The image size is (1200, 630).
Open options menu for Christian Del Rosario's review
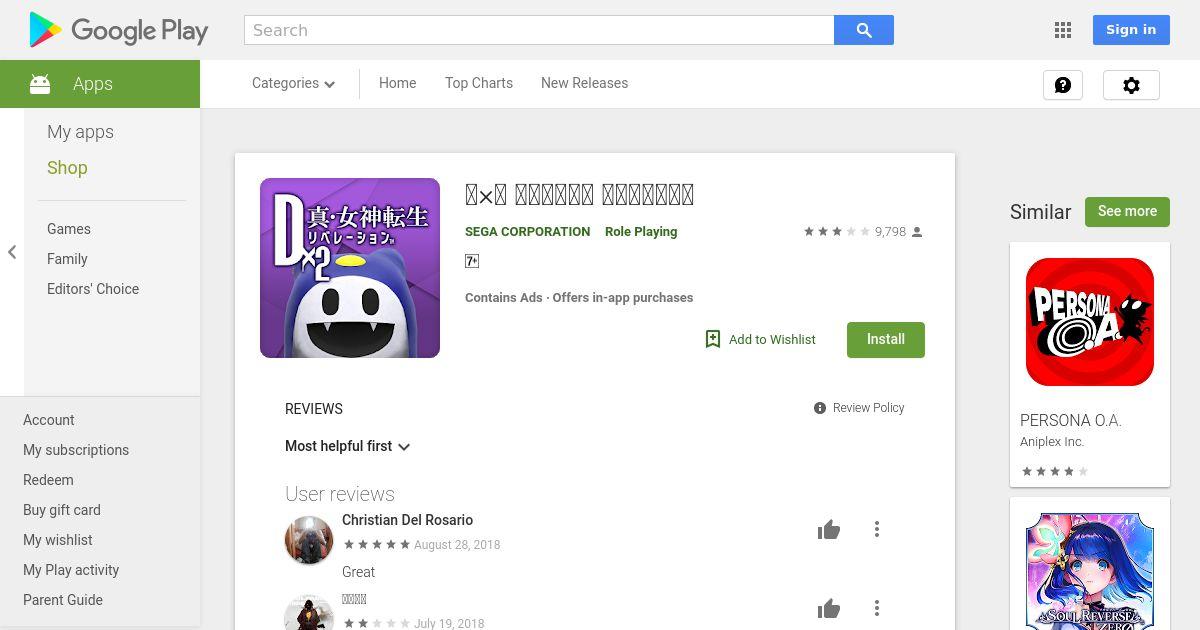click(877, 529)
